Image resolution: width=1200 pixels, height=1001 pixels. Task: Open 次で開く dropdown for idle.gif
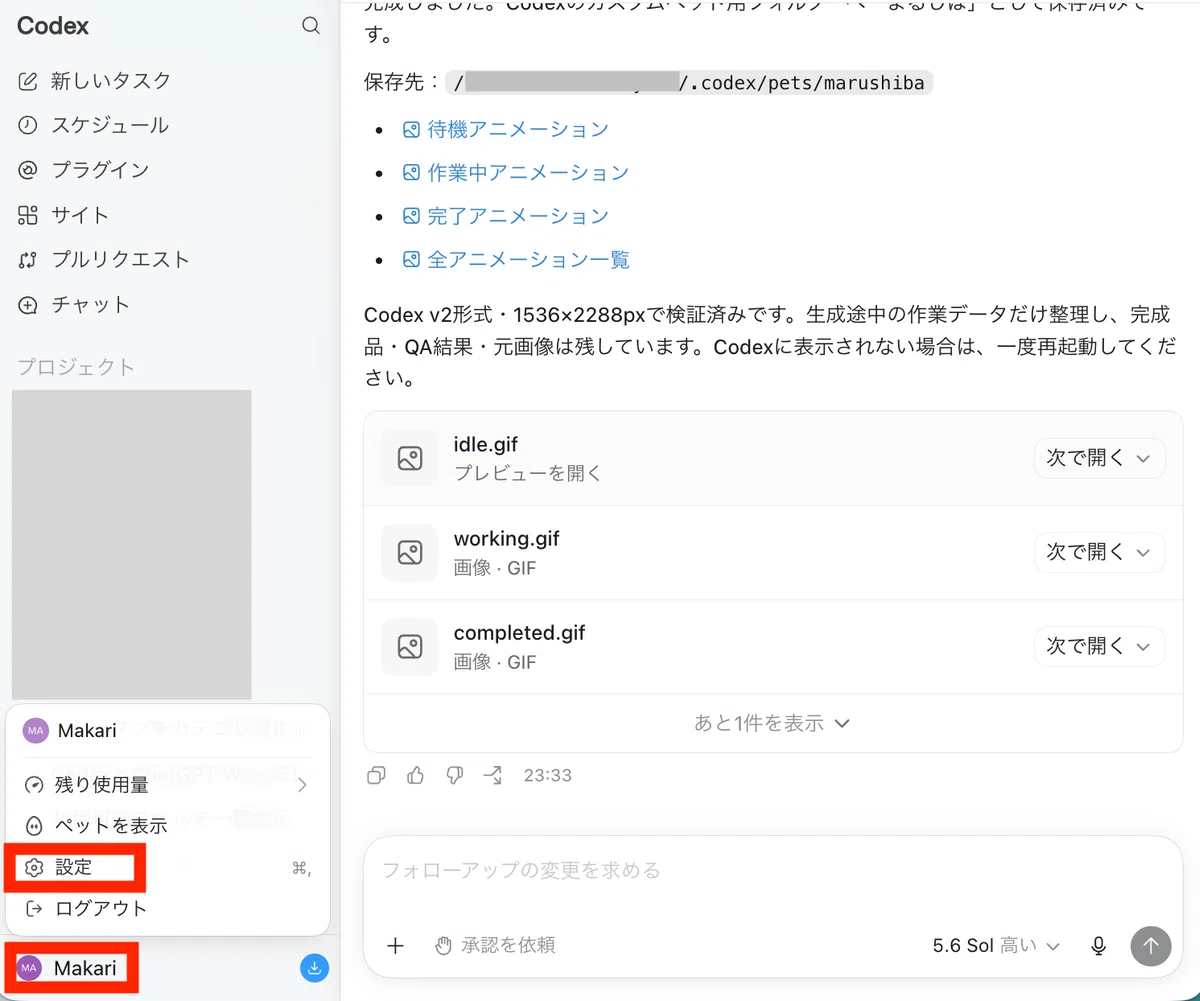(1099, 458)
